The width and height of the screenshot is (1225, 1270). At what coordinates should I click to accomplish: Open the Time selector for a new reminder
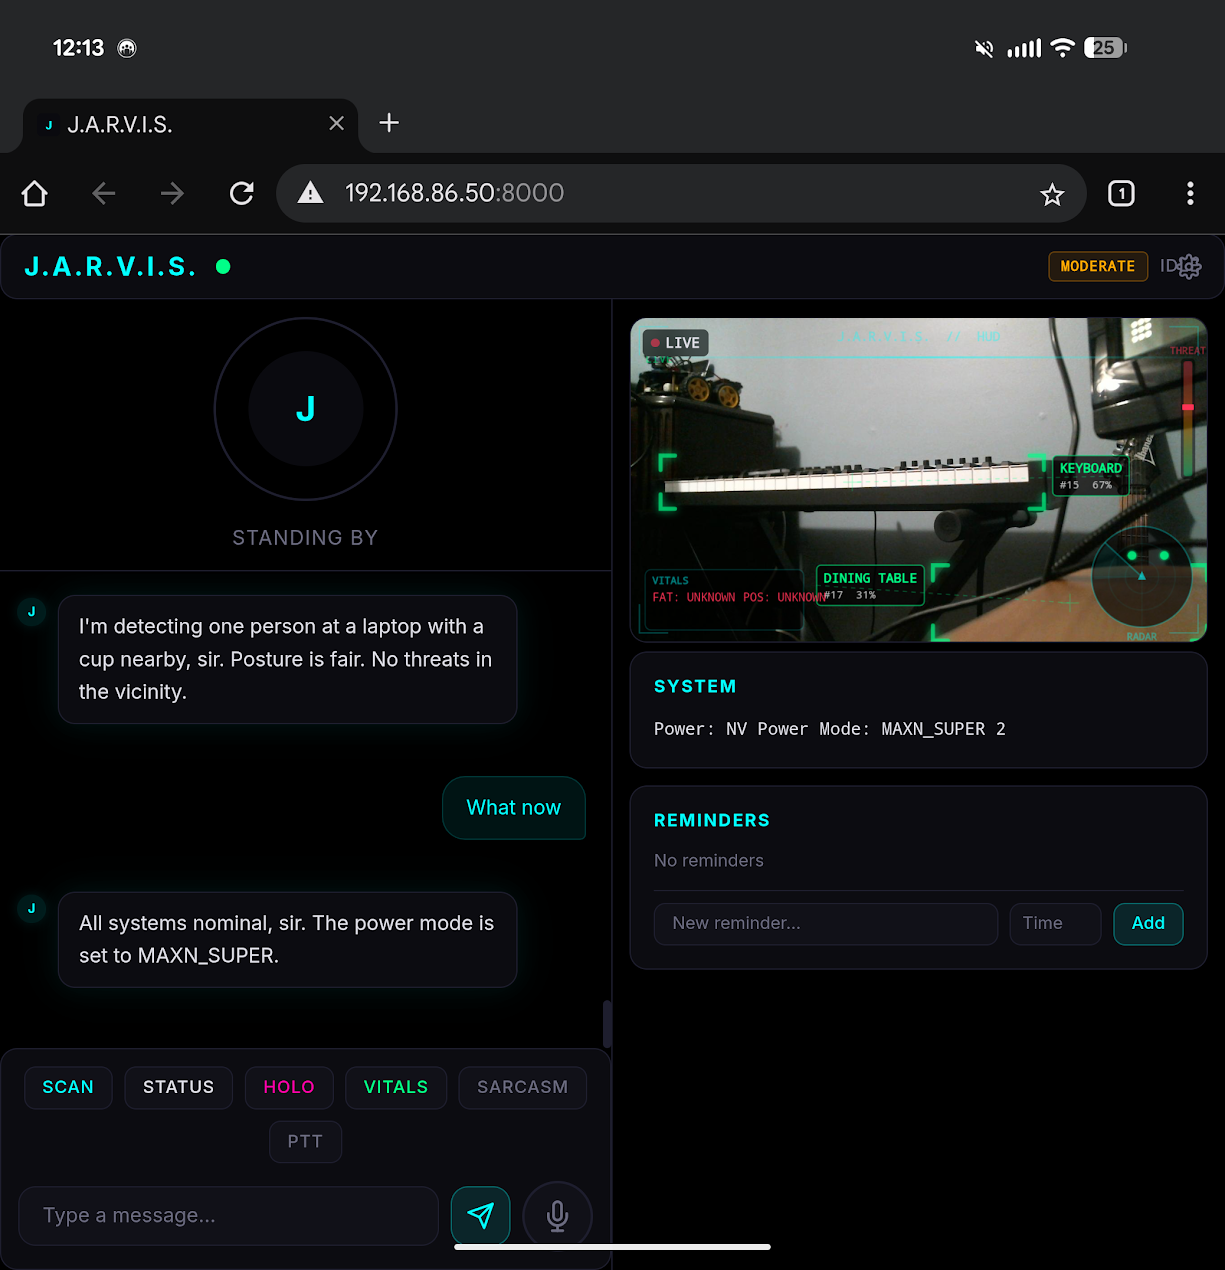point(1054,923)
